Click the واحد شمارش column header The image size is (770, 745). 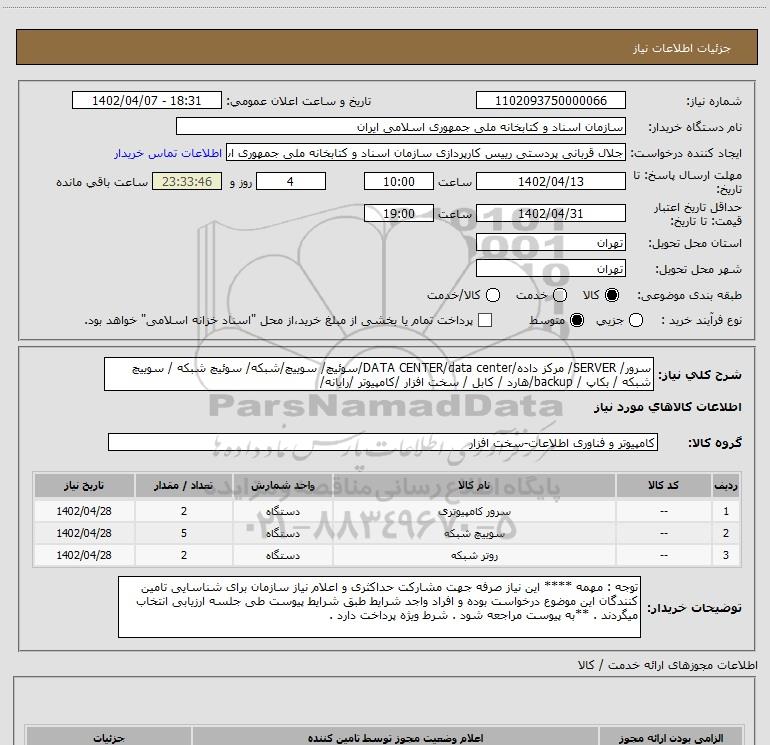(x=283, y=485)
